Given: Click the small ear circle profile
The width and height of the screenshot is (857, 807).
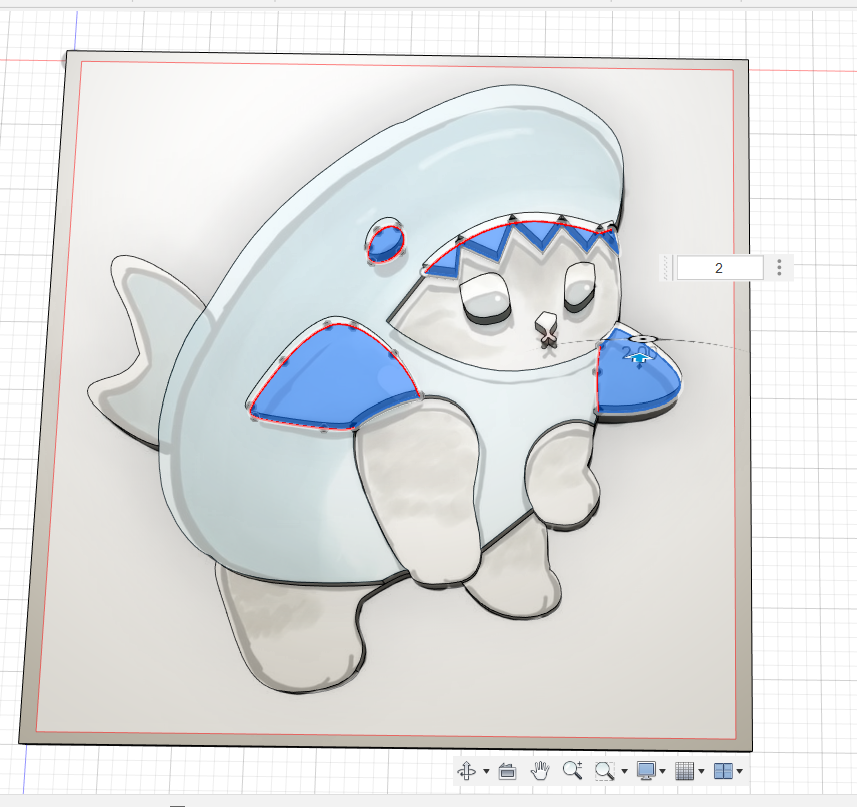Looking at the screenshot, I should point(385,240).
